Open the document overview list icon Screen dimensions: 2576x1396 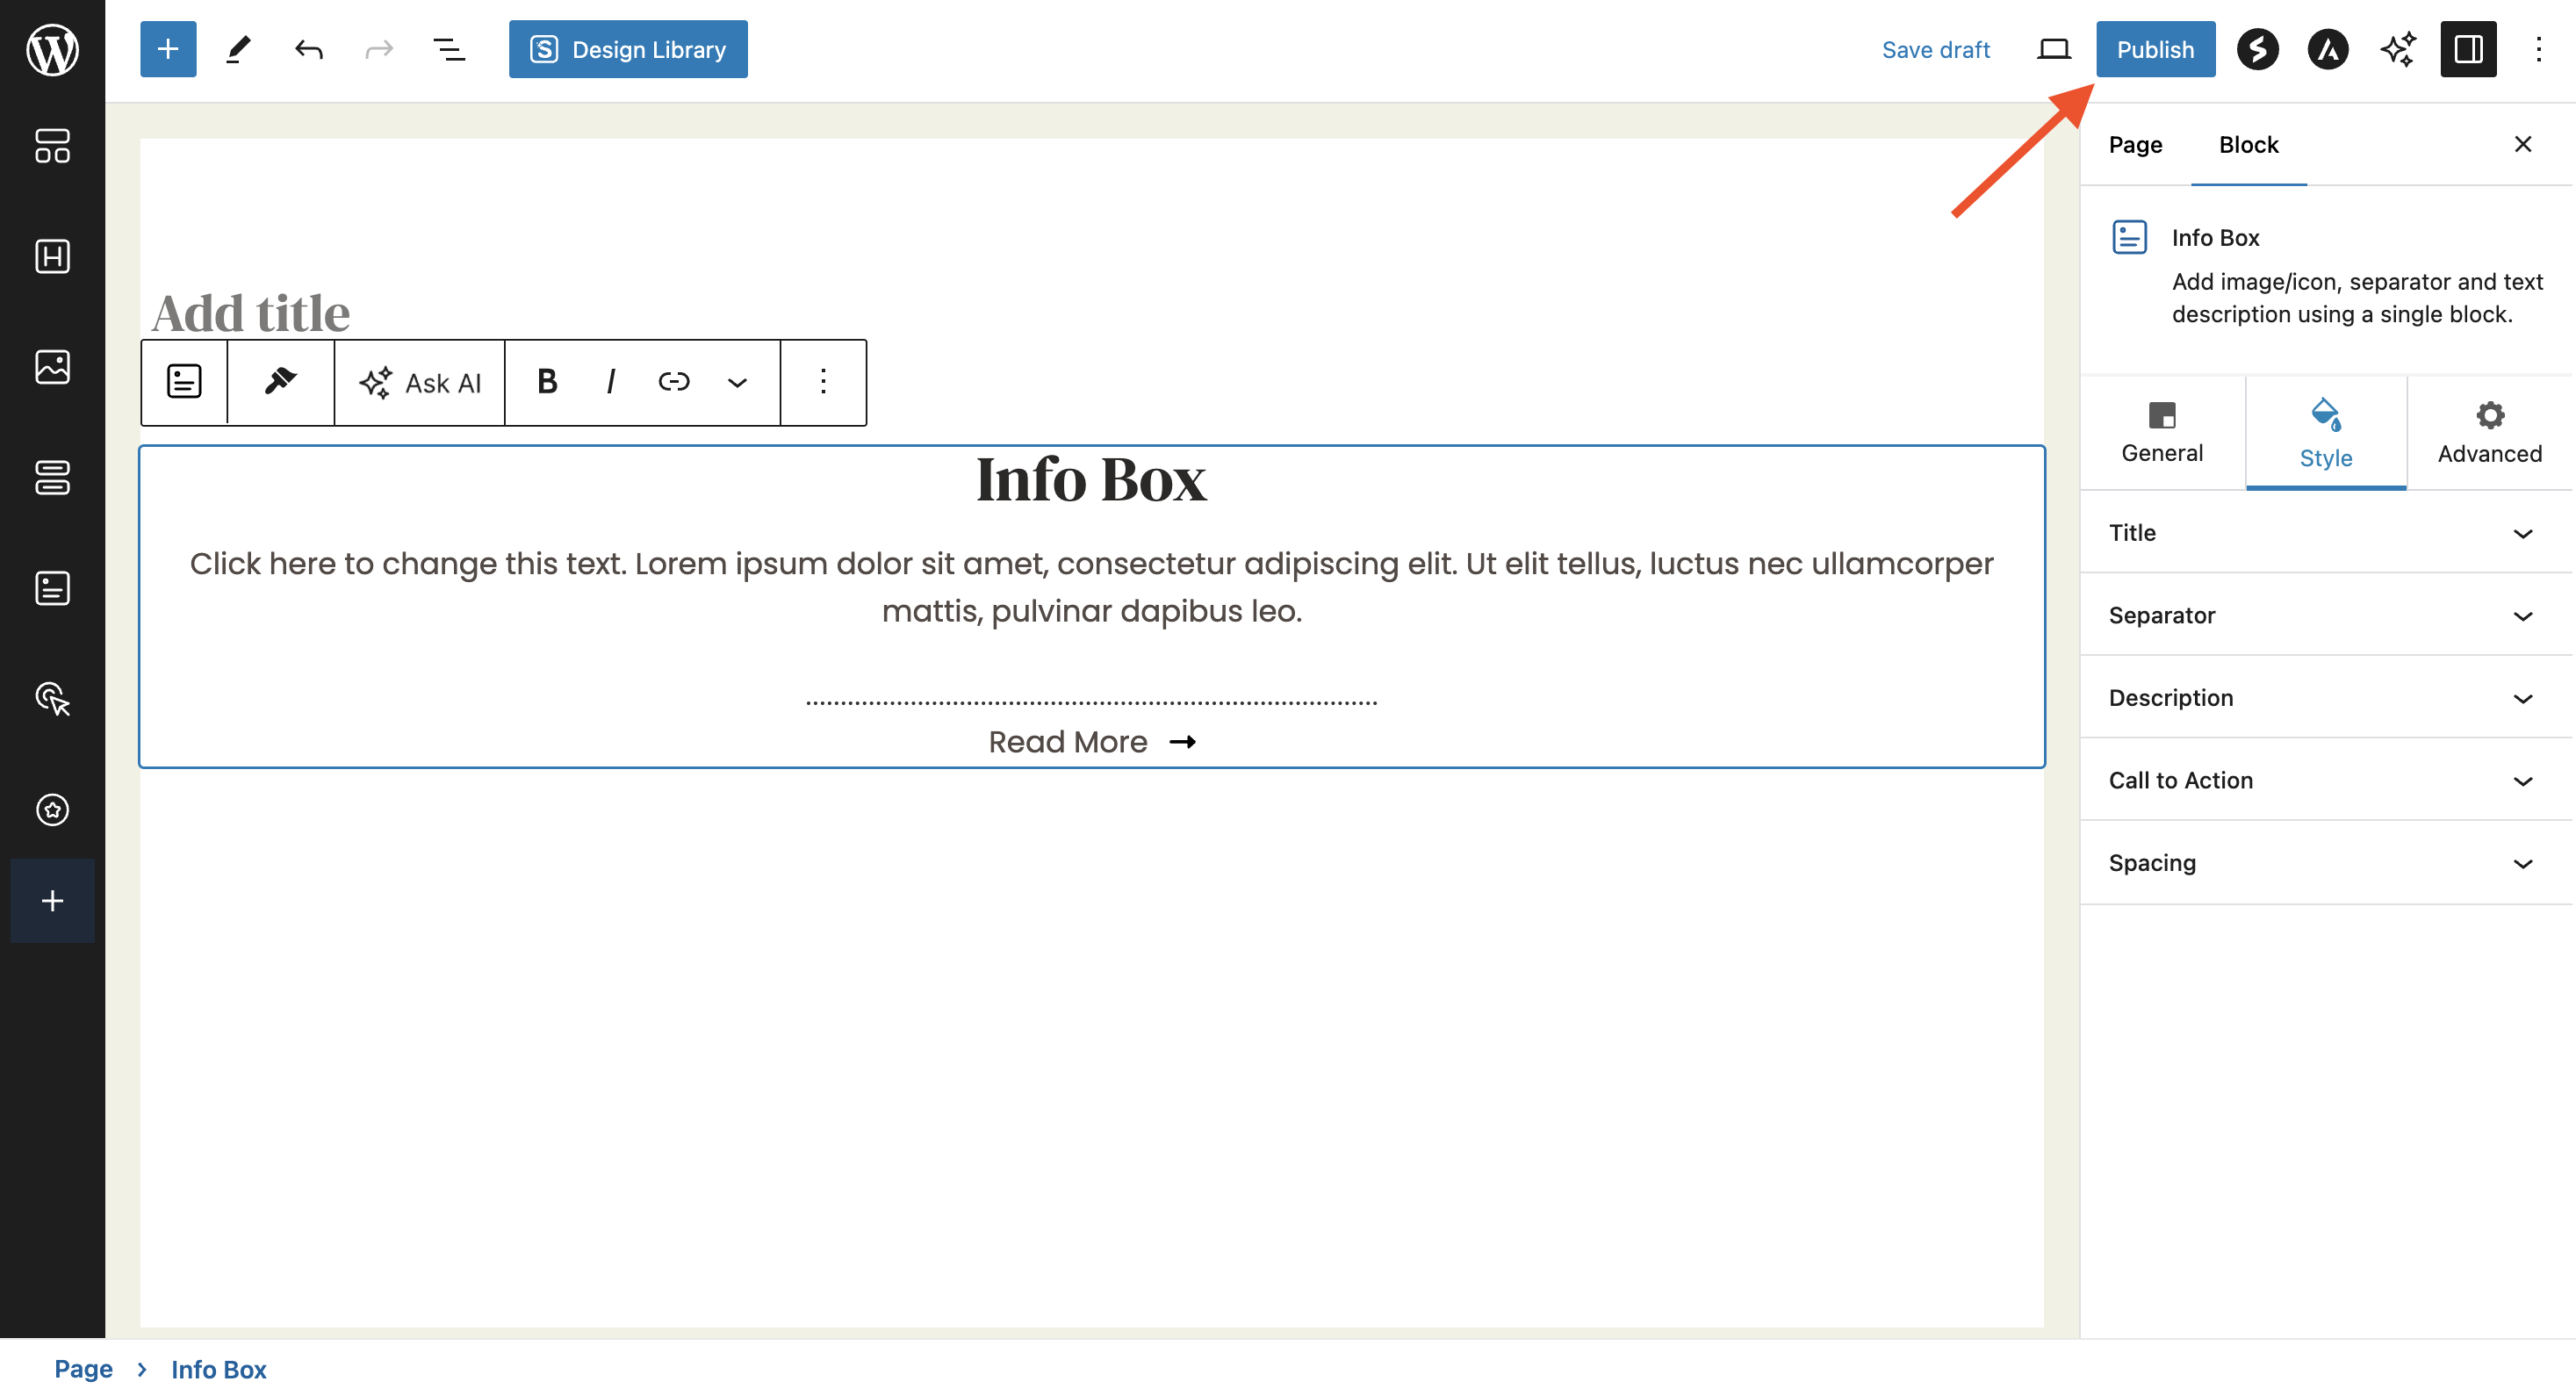tap(449, 49)
